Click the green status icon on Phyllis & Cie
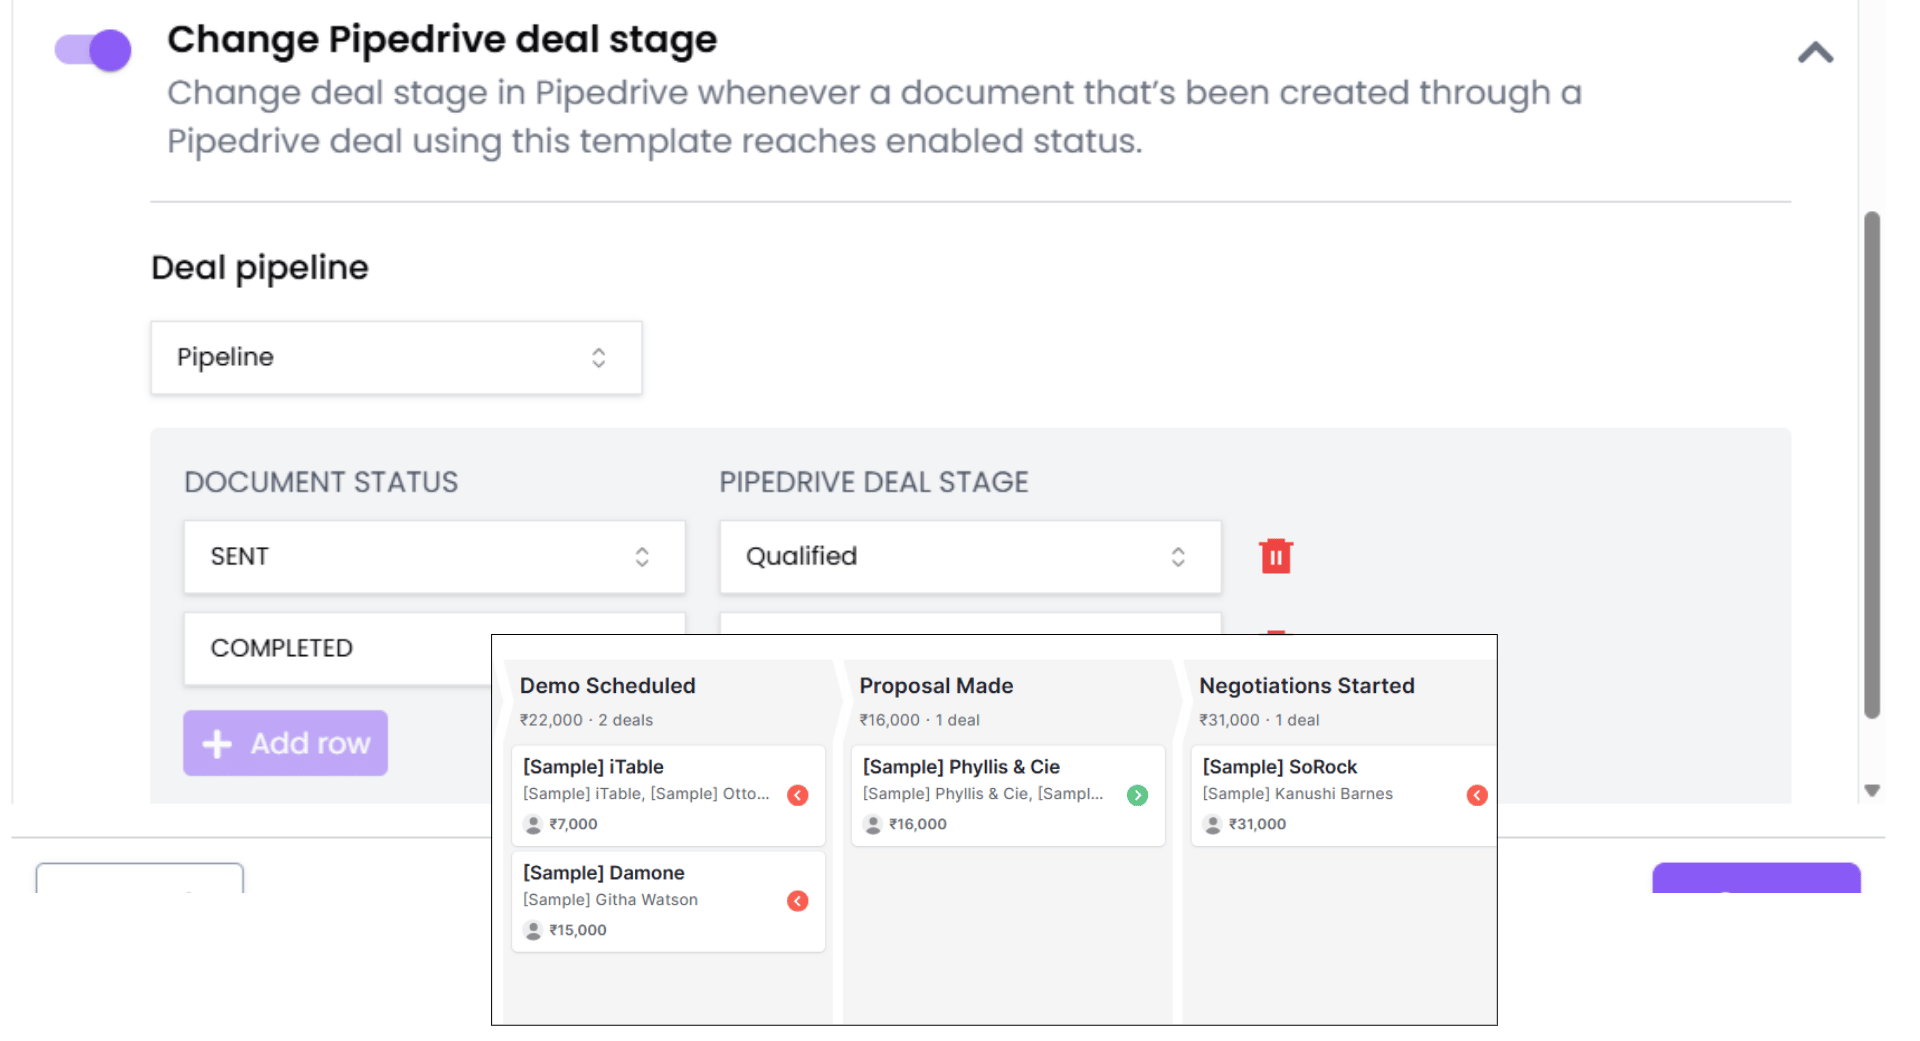Image resolution: width=1920 pixels, height=1041 pixels. pyautogui.click(x=1137, y=795)
